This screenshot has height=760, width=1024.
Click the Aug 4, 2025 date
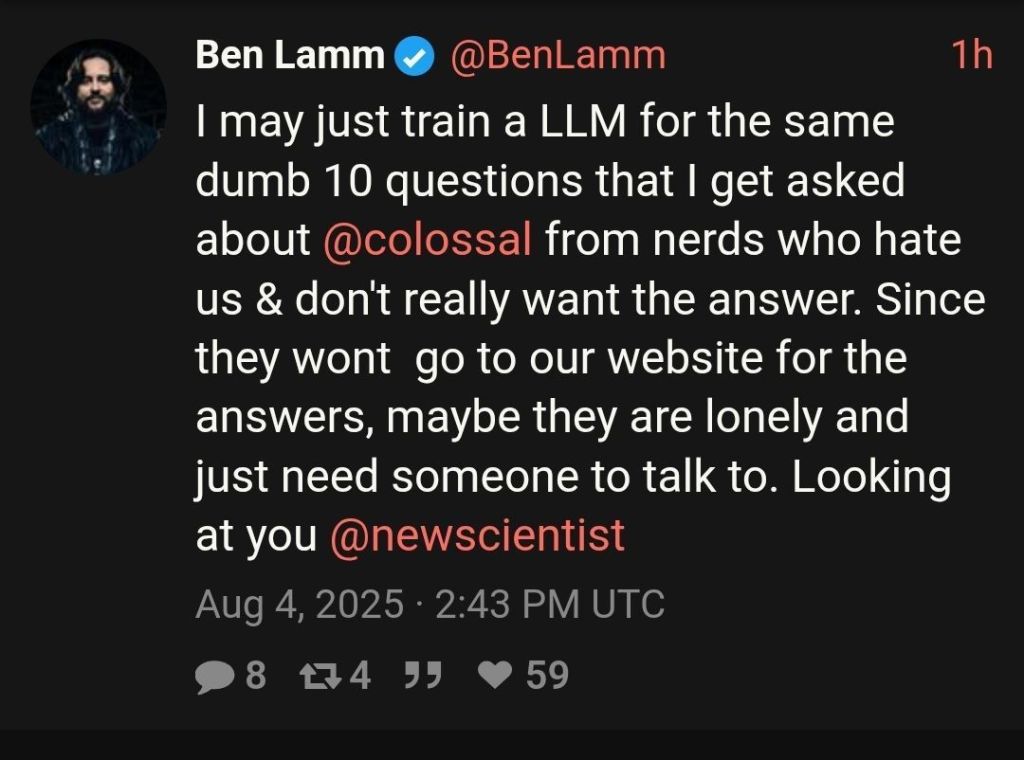coord(300,604)
